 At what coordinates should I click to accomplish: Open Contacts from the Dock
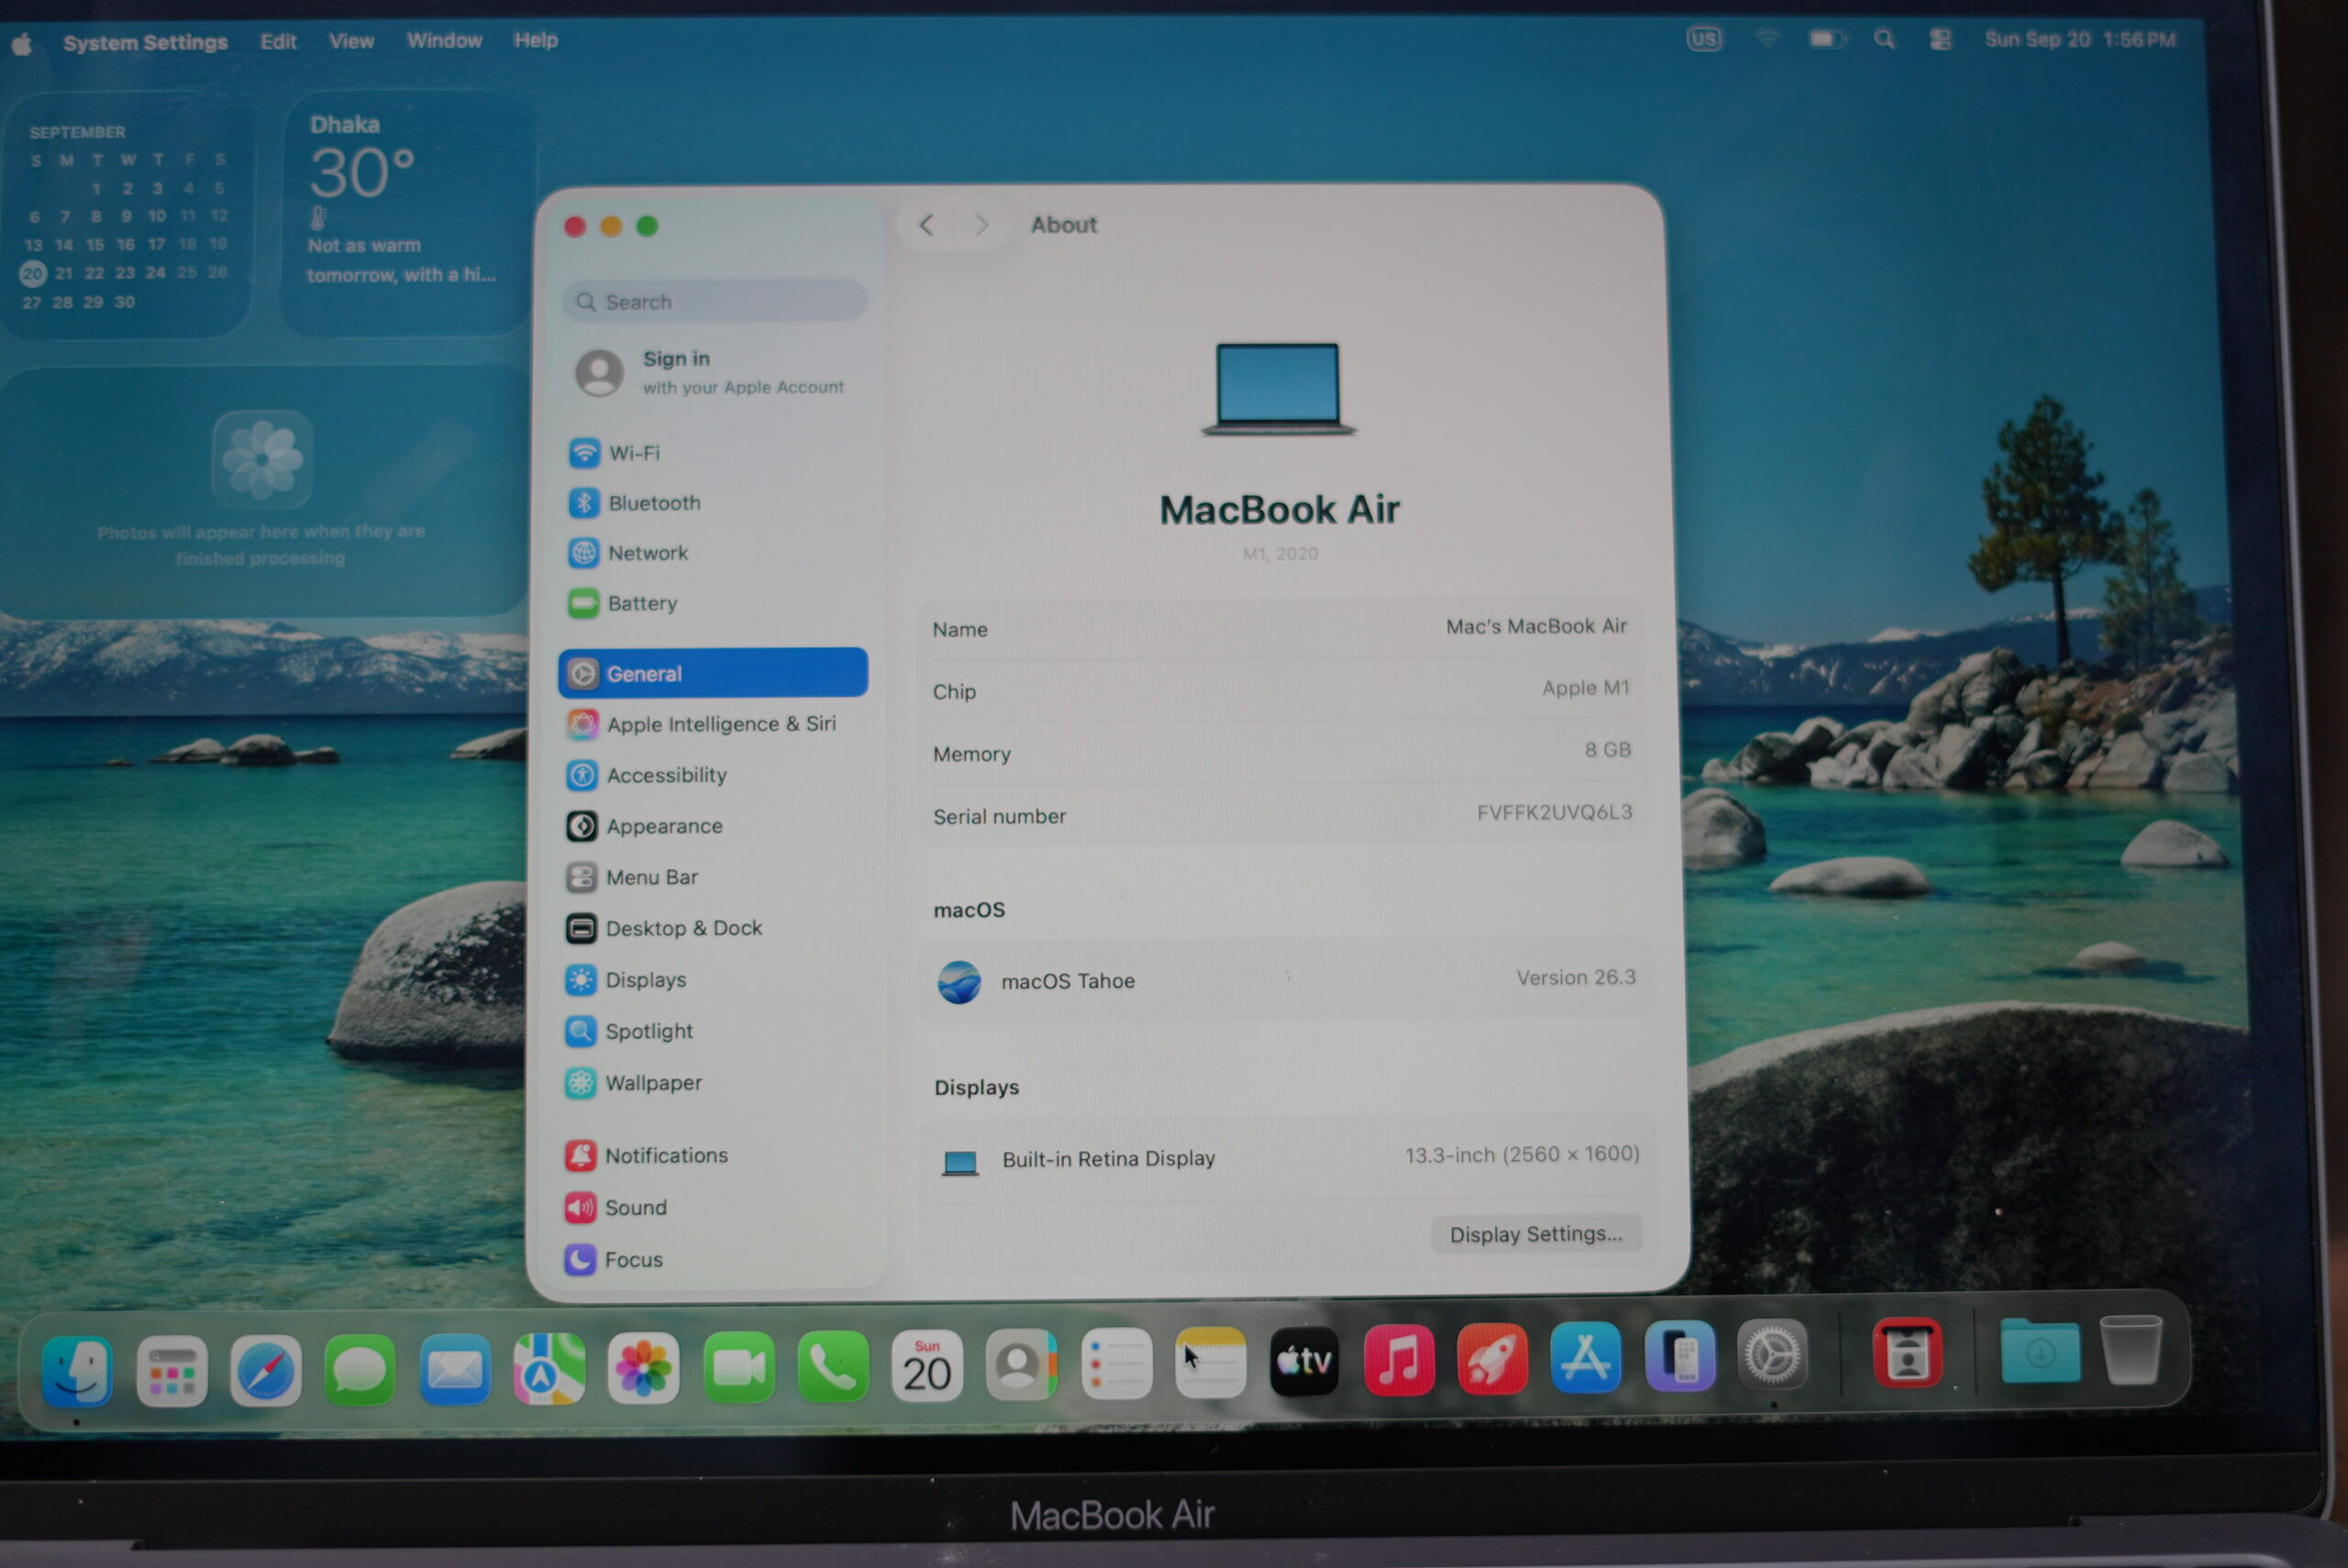point(1021,1364)
